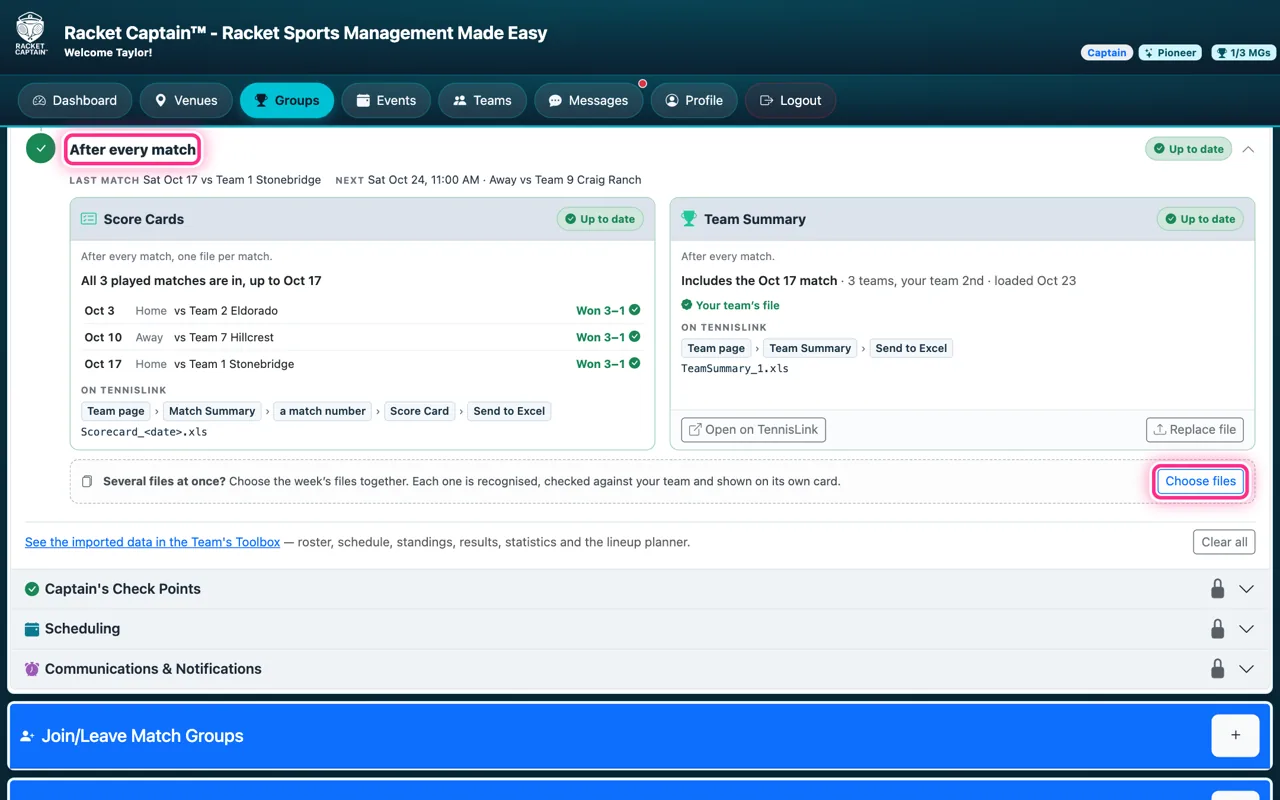Click Team Summary breadcrumb chip under On TennisLink
Viewport: 1280px width, 800px height.
coord(810,348)
